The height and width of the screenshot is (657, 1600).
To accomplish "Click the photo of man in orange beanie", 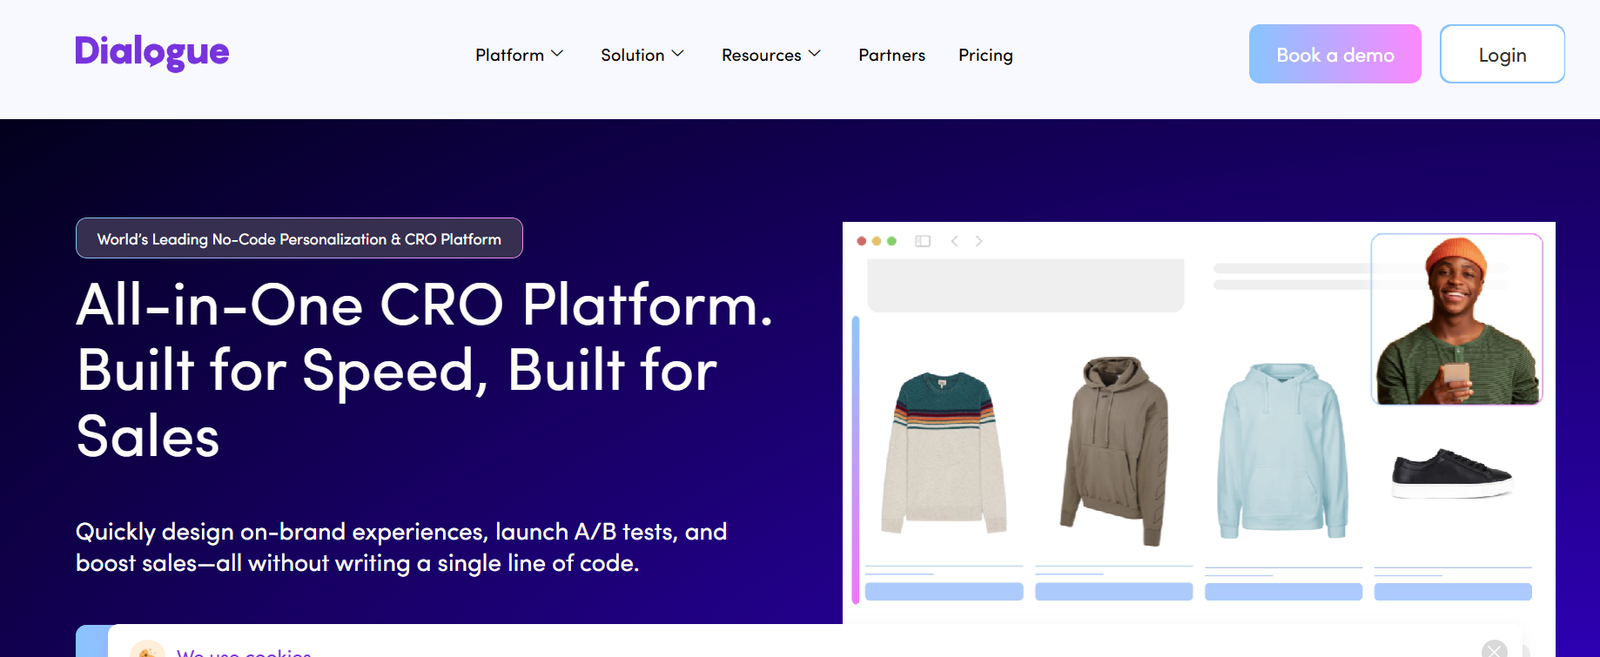I will pyautogui.click(x=1456, y=320).
